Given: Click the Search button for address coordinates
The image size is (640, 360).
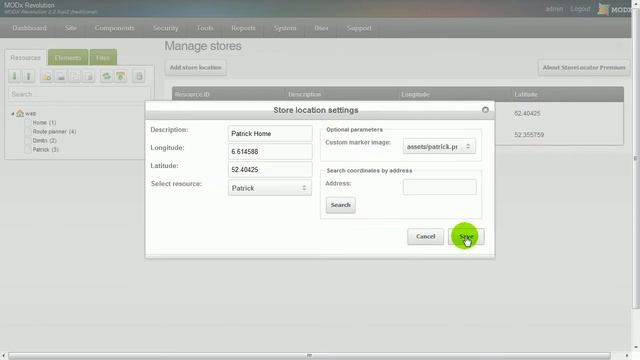Looking at the screenshot, I should pos(340,205).
